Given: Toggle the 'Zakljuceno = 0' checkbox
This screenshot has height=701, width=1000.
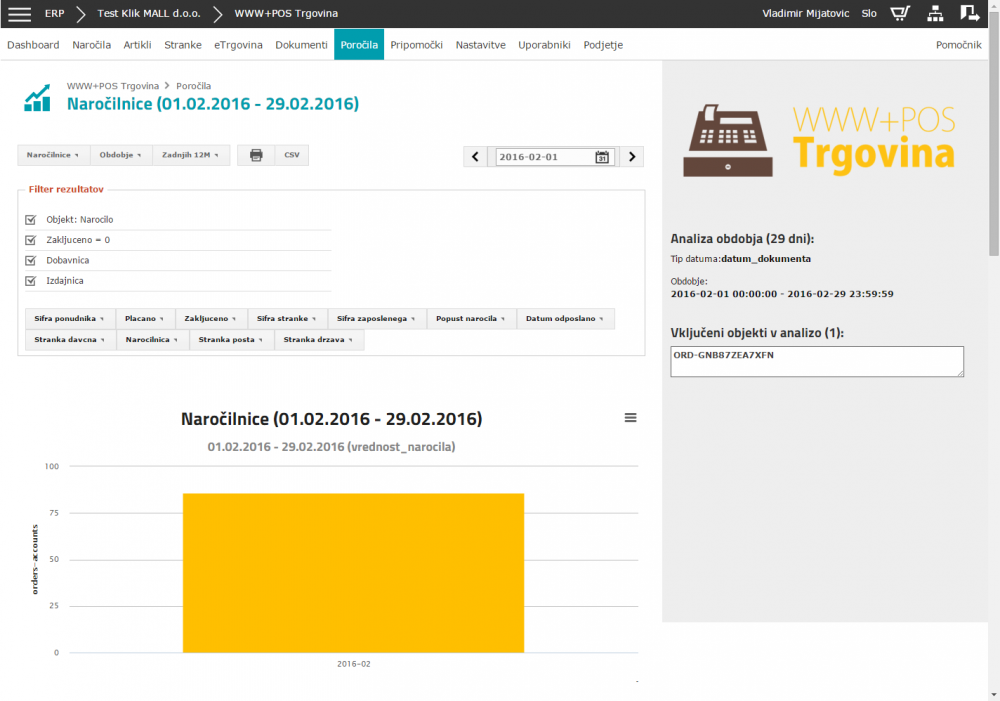Looking at the screenshot, I should click(31, 240).
